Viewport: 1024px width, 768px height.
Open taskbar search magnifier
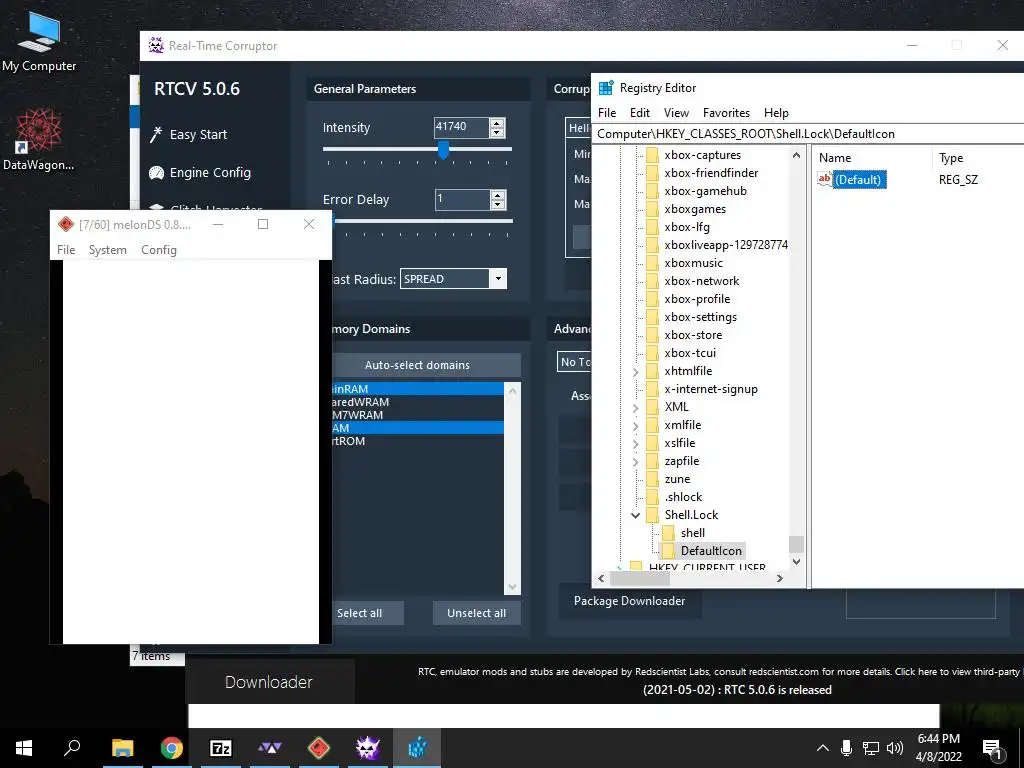72,748
